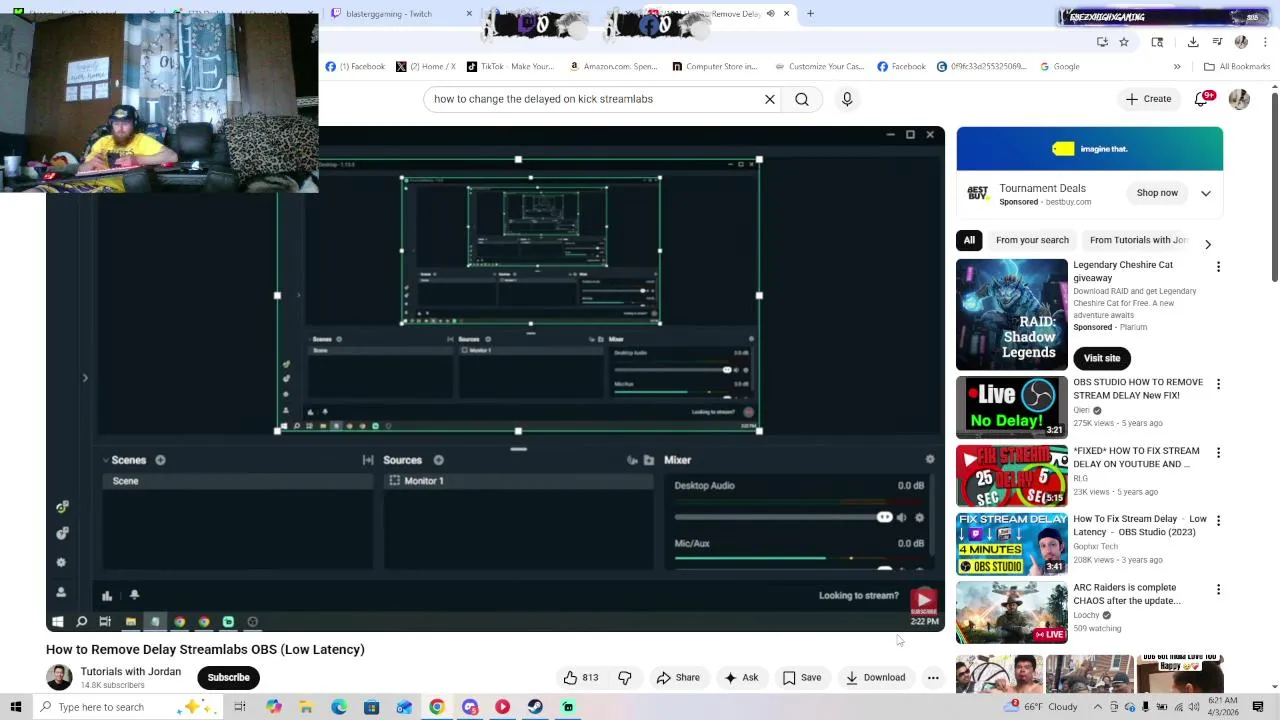1280x720 pixels.
Task: Open the Windows notification center icon
Action: click(1259, 707)
